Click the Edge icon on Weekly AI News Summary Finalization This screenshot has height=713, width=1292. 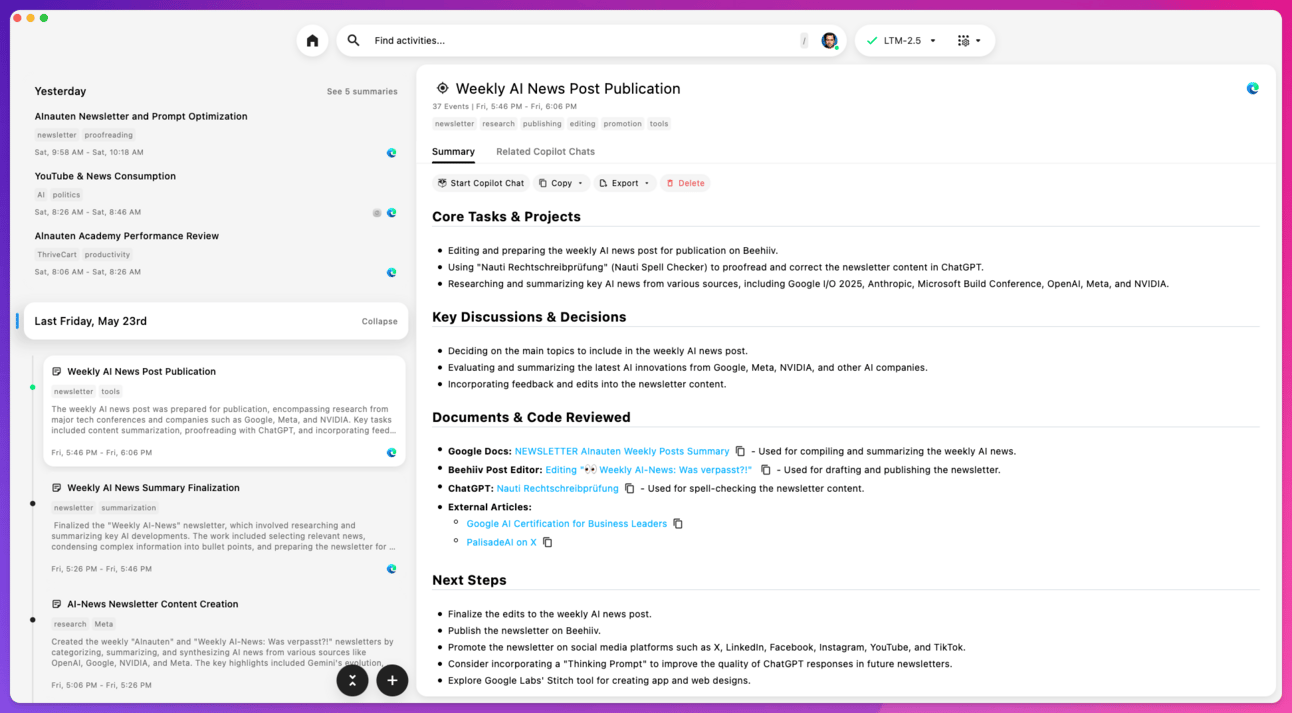tap(391, 569)
